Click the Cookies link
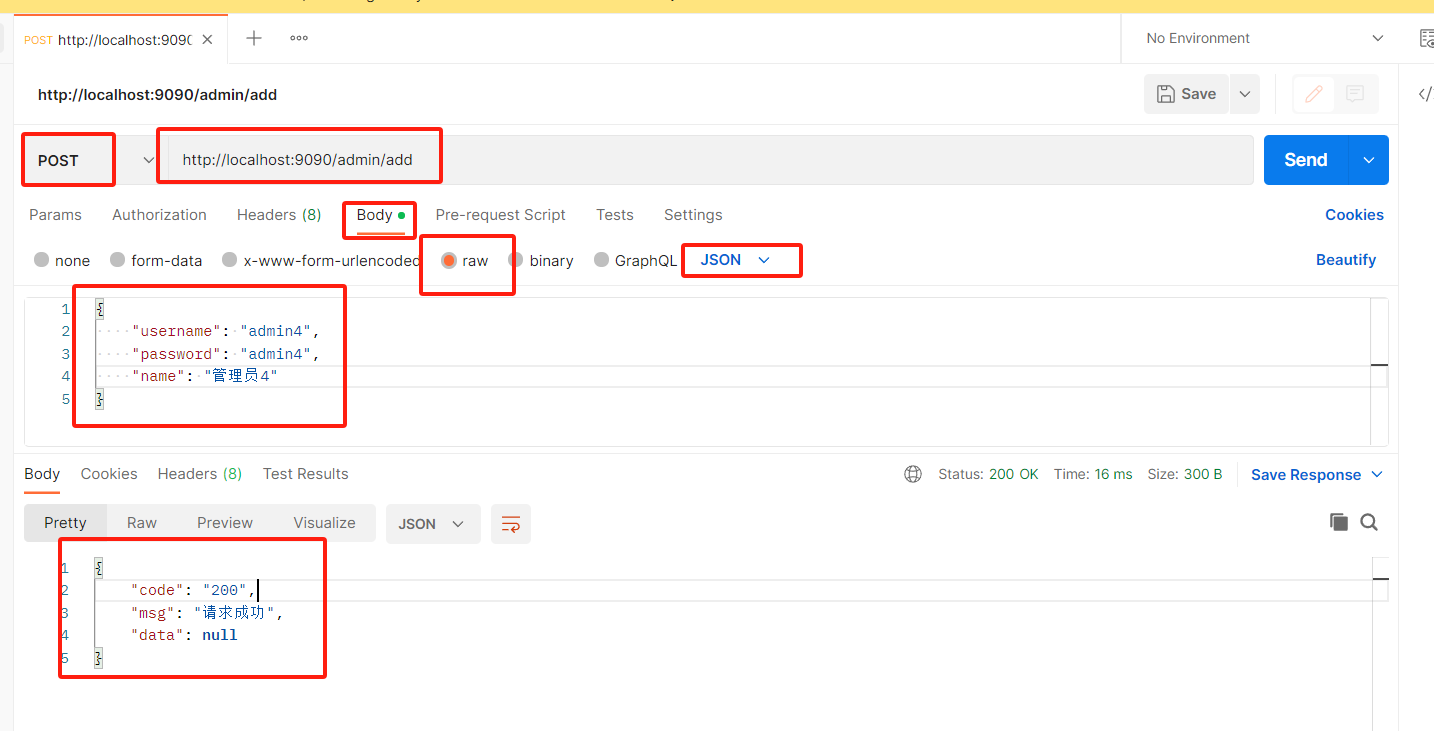Image resolution: width=1434 pixels, height=731 pixels. click(1354, 215)
